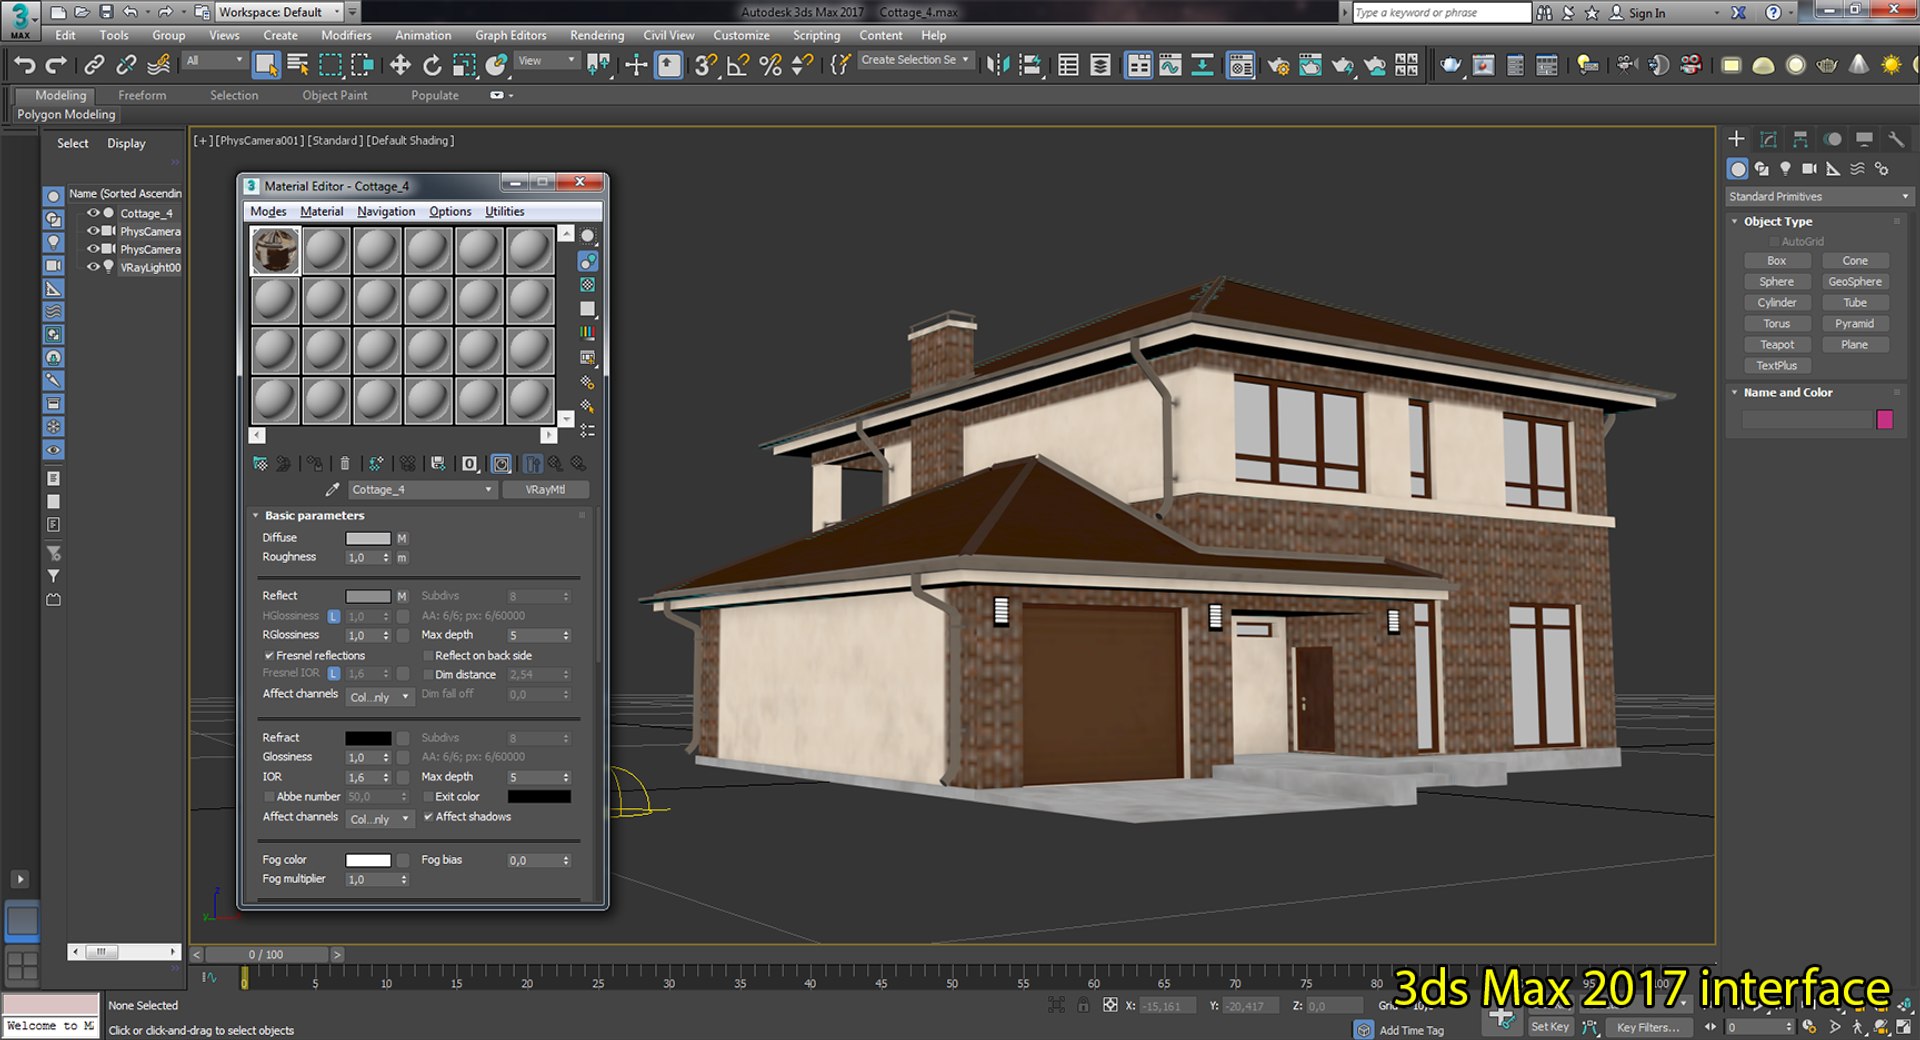
Task: Open the Graph Editors menu
Action: 510,35
